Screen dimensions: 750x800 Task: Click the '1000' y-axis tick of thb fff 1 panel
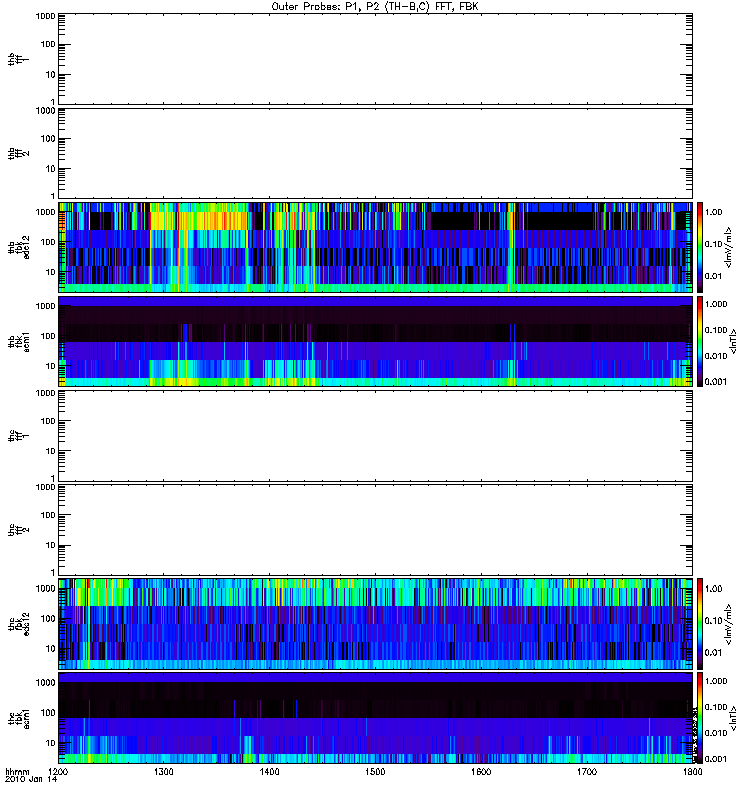(45, 17)
